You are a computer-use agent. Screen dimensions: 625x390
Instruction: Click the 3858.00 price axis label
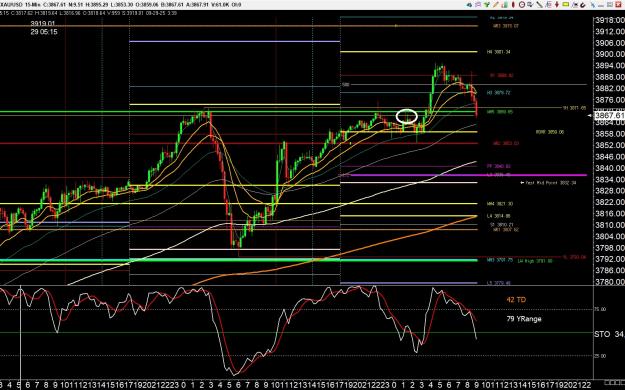609,134
